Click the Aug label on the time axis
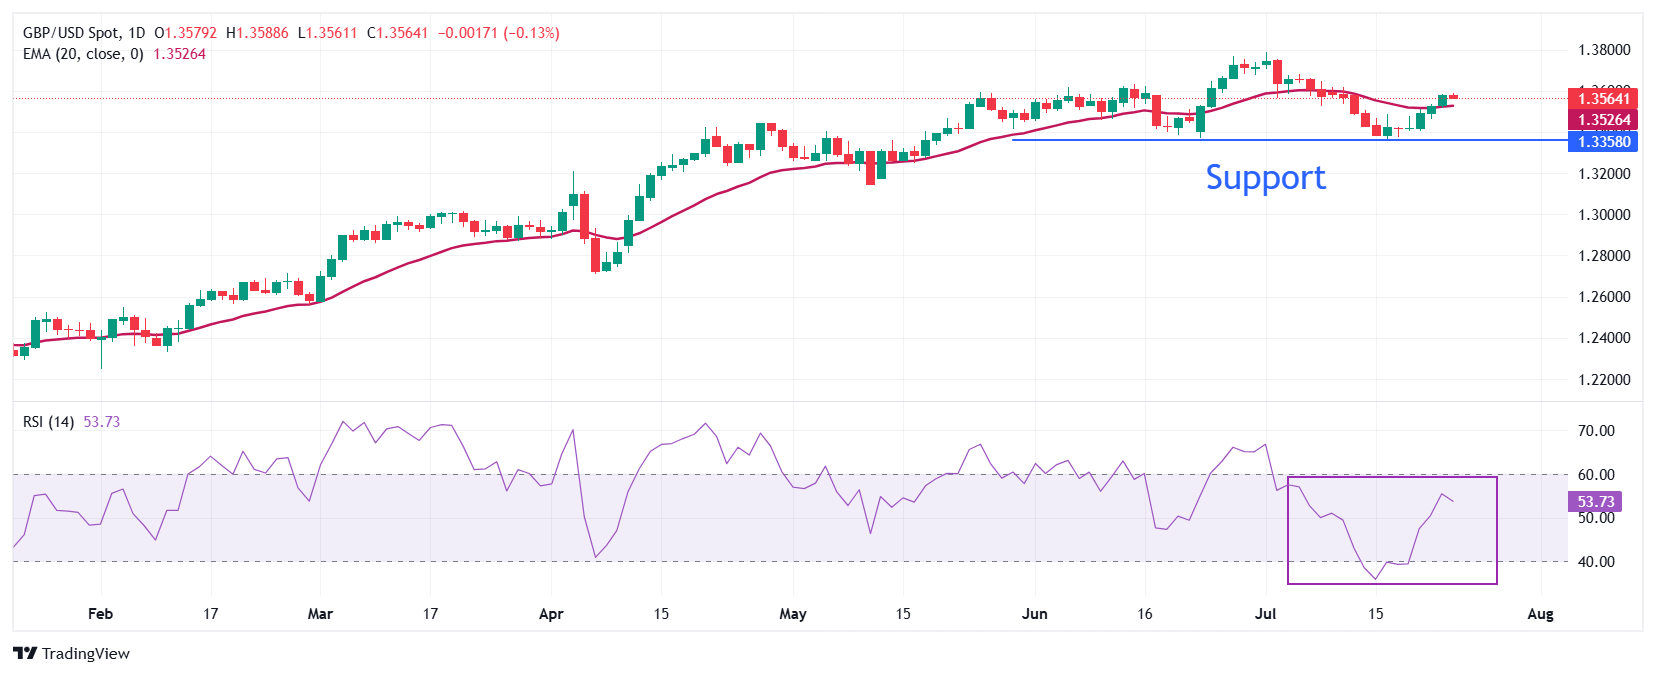The height and width of the screenshot is (675, 1656). (x=1540, y=614)
